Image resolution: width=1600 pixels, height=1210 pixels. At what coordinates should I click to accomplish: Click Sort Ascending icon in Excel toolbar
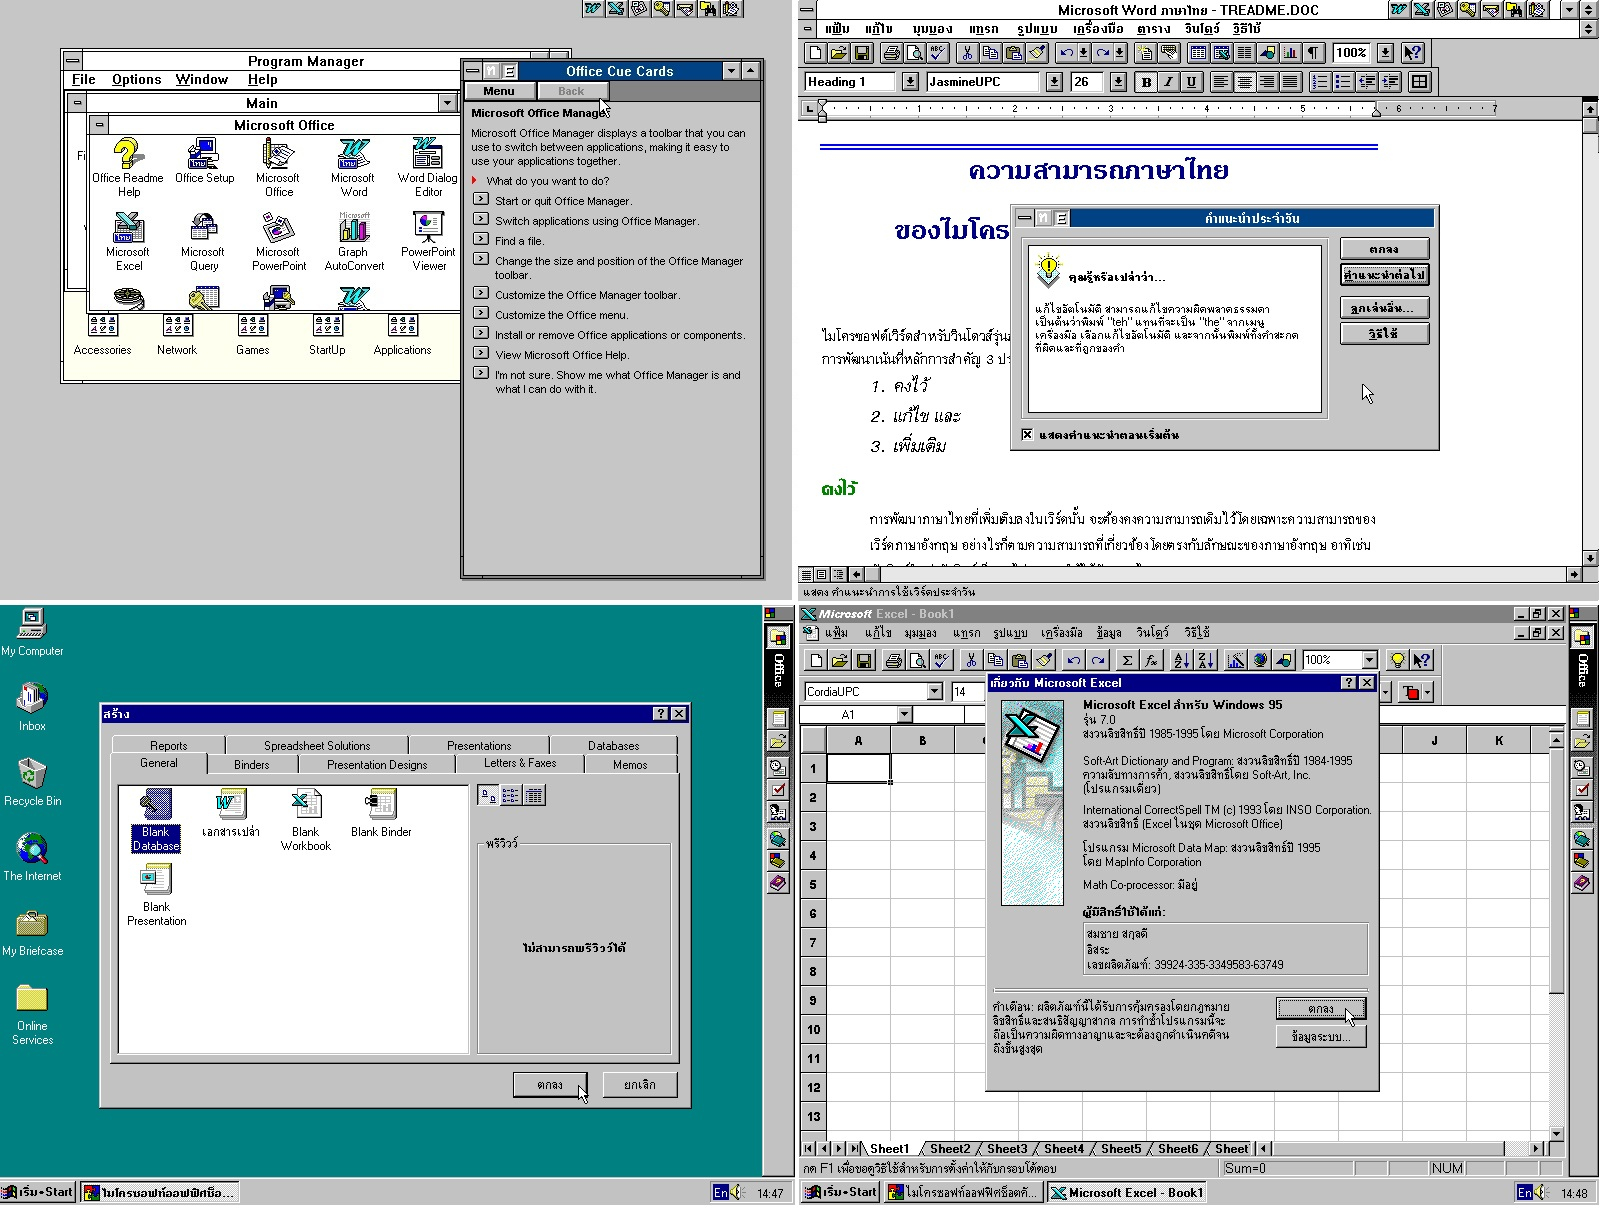click(x=1181, y=660)
